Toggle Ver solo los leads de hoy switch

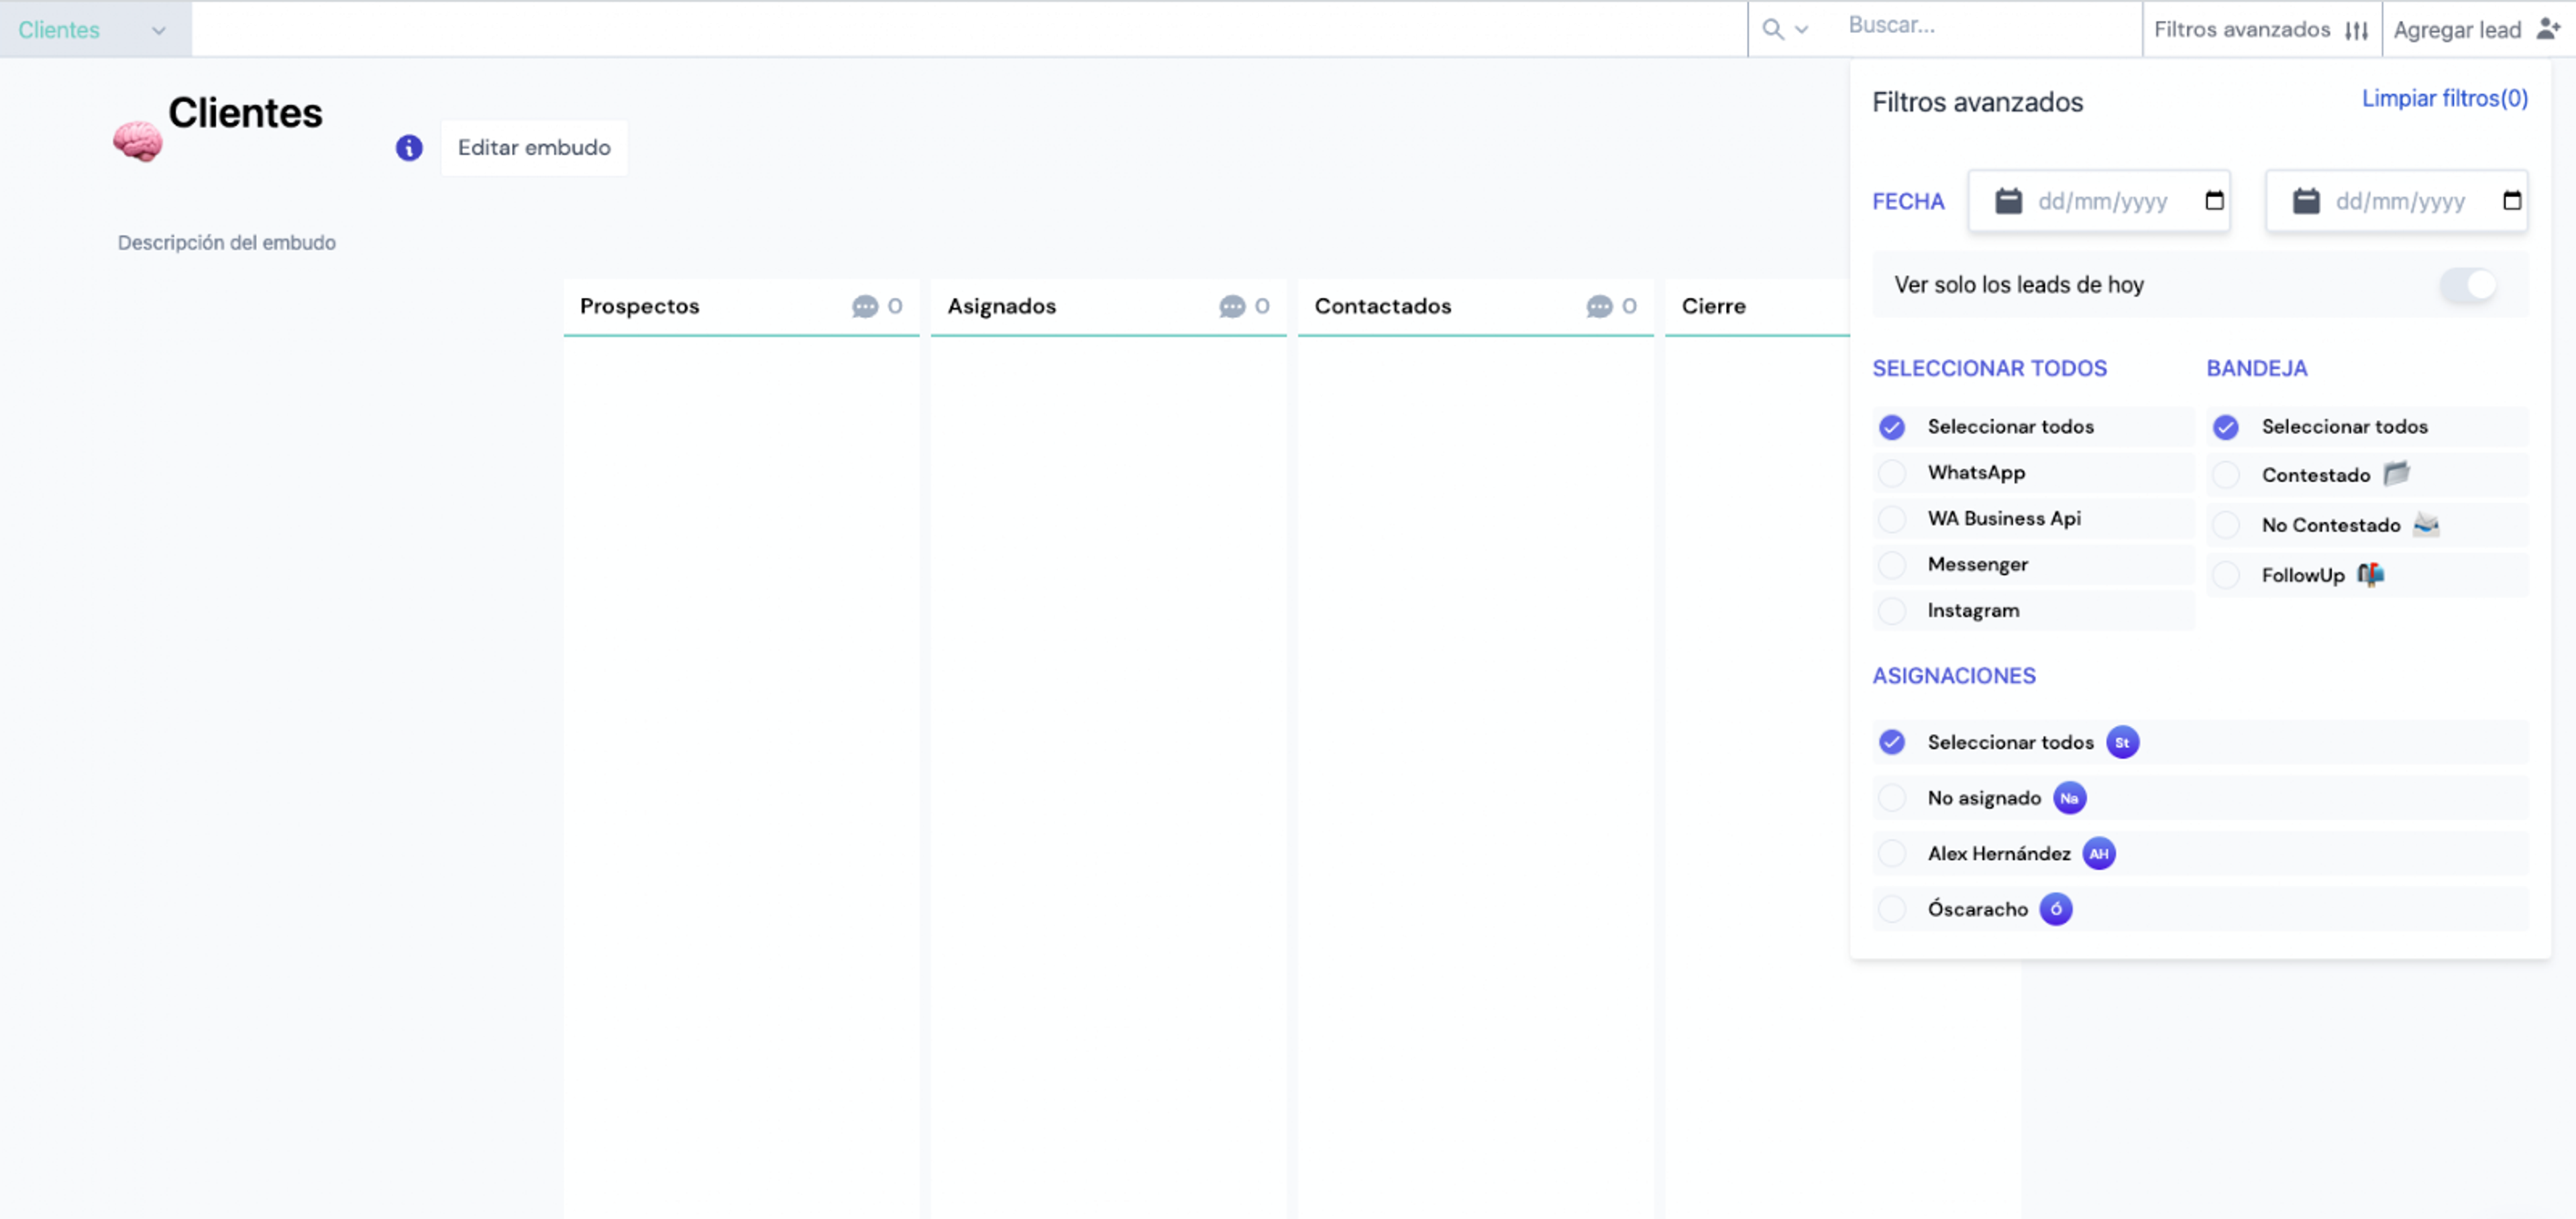pyautogui.click(x=2467, y=285)
